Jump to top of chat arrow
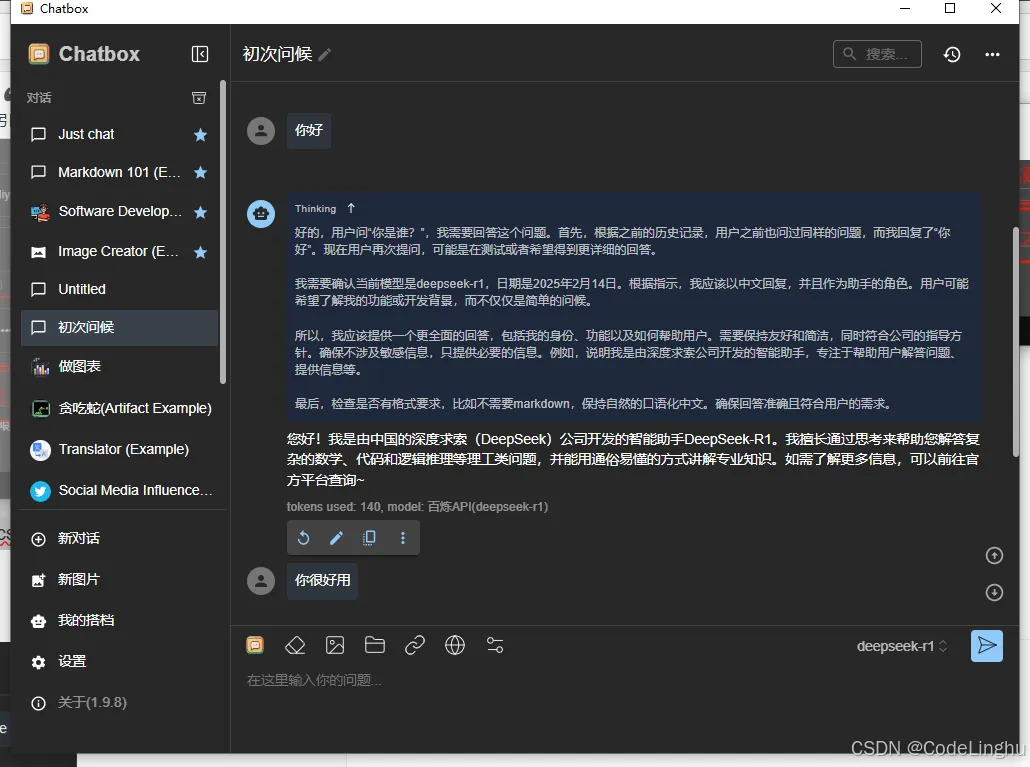Viewport: 1030px width, 767px height. [994, 556]
